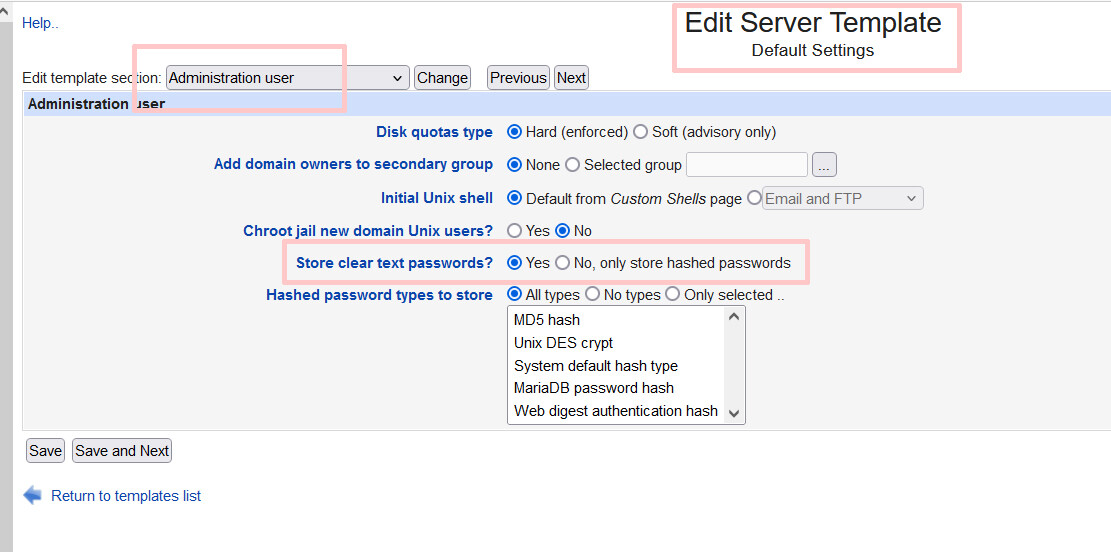The width and height of the screenshot is (1111, 552).
Task: Pick MariaDB password hash list entry
Action: coord(594,388)
